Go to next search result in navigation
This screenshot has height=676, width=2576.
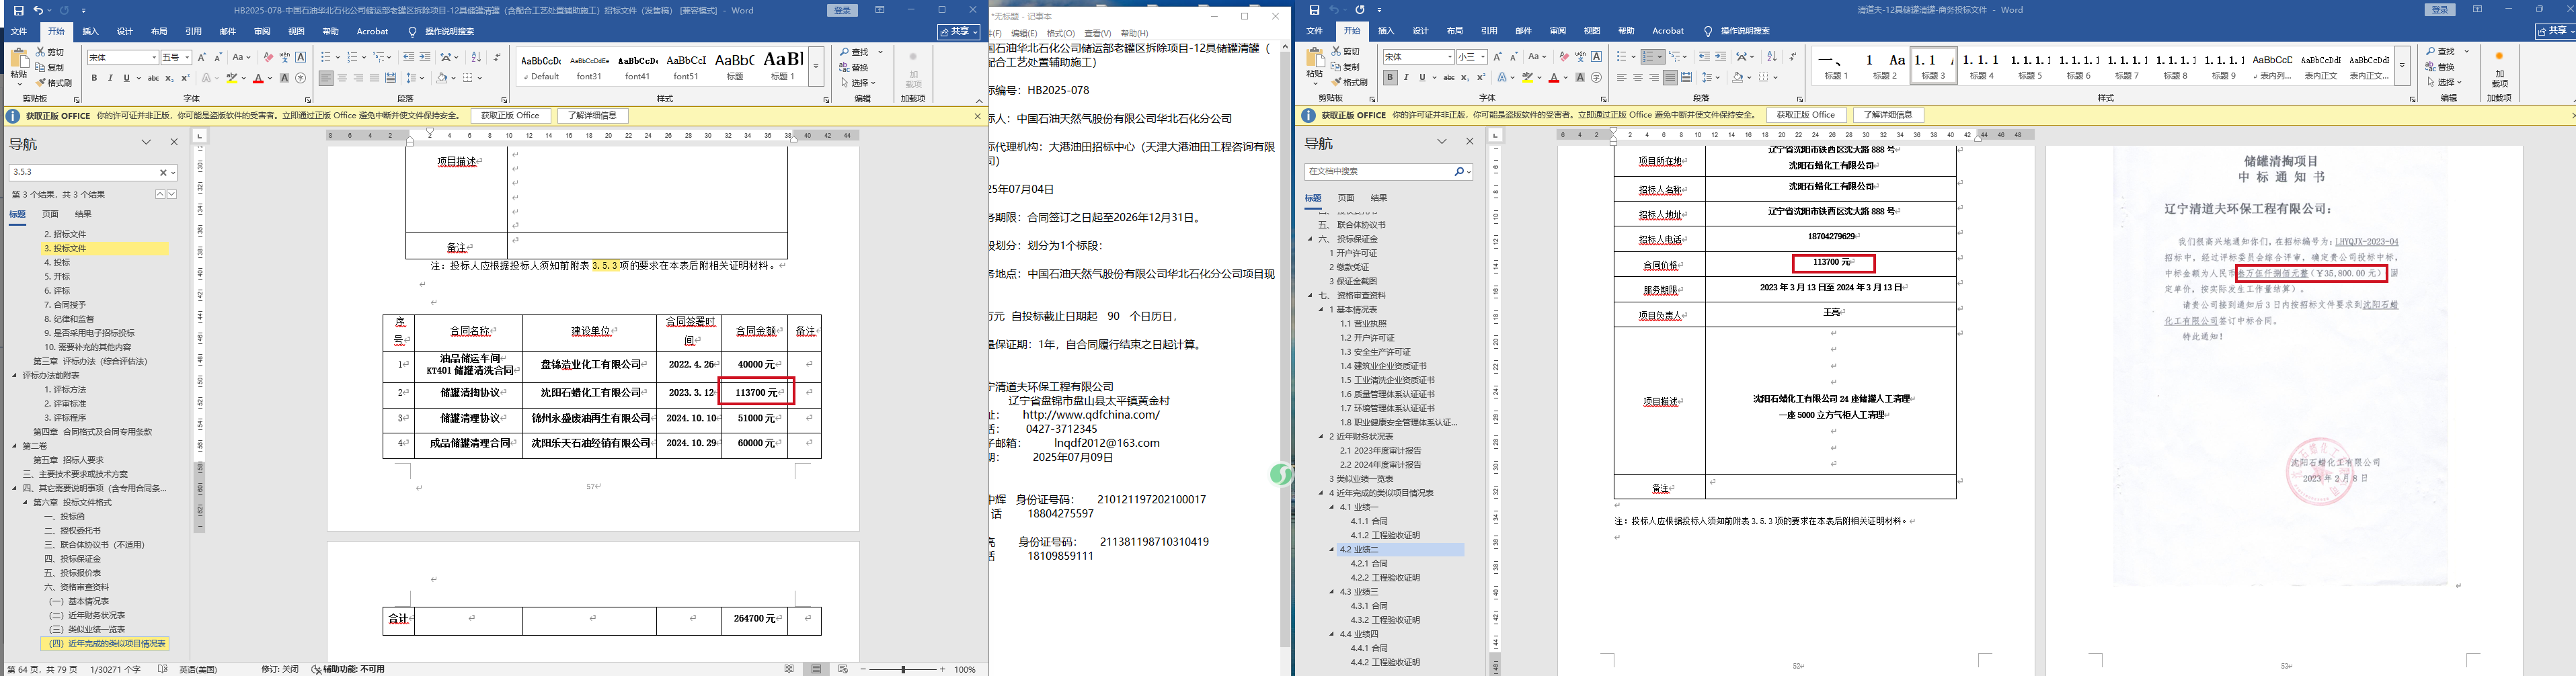[x=171, y=194]
